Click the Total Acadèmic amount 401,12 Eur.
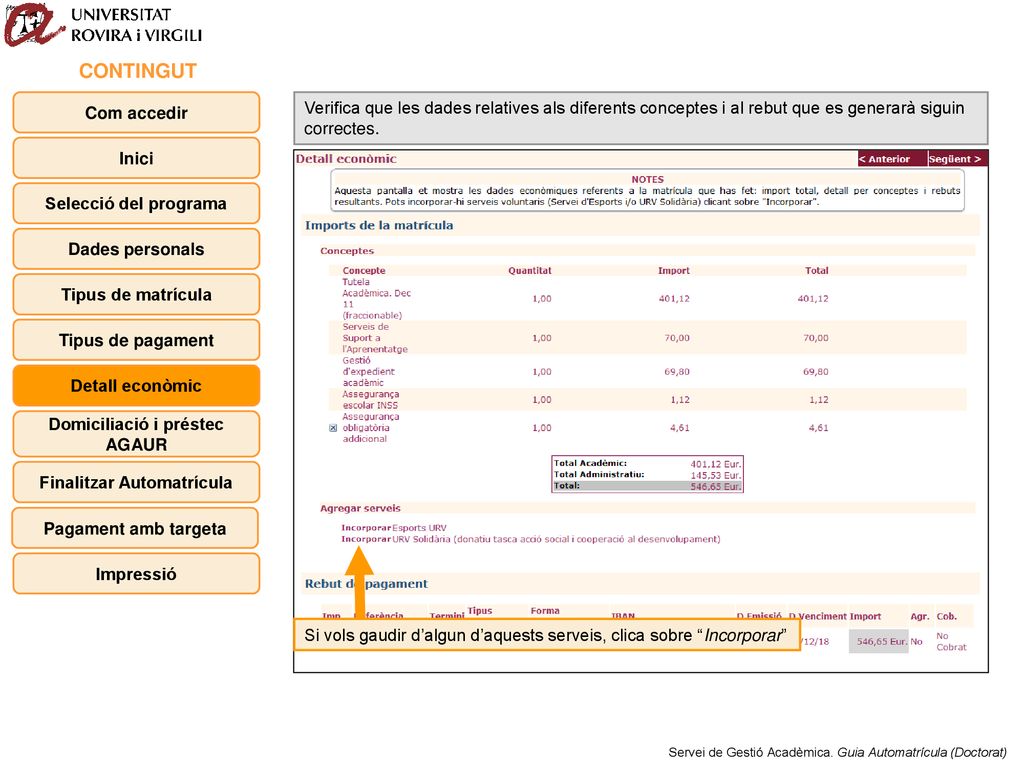The width and height of the screenshot is (1024, 768). 716,464
